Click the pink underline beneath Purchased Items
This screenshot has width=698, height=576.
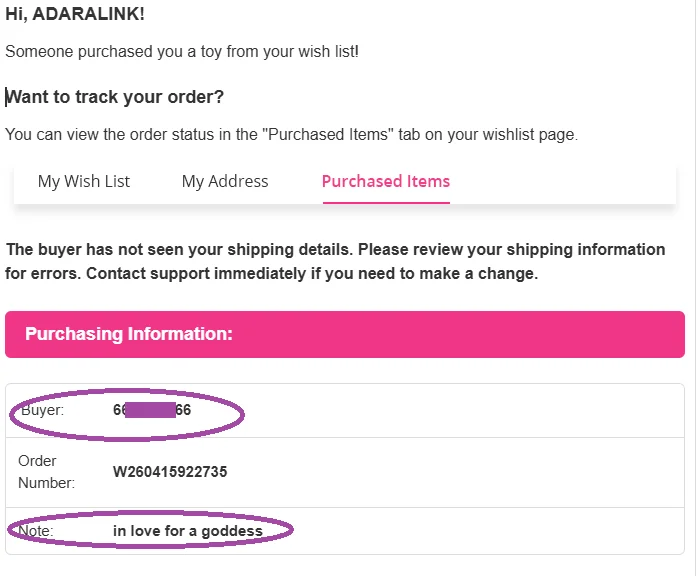pyautogui.click(x=385, y=202)
